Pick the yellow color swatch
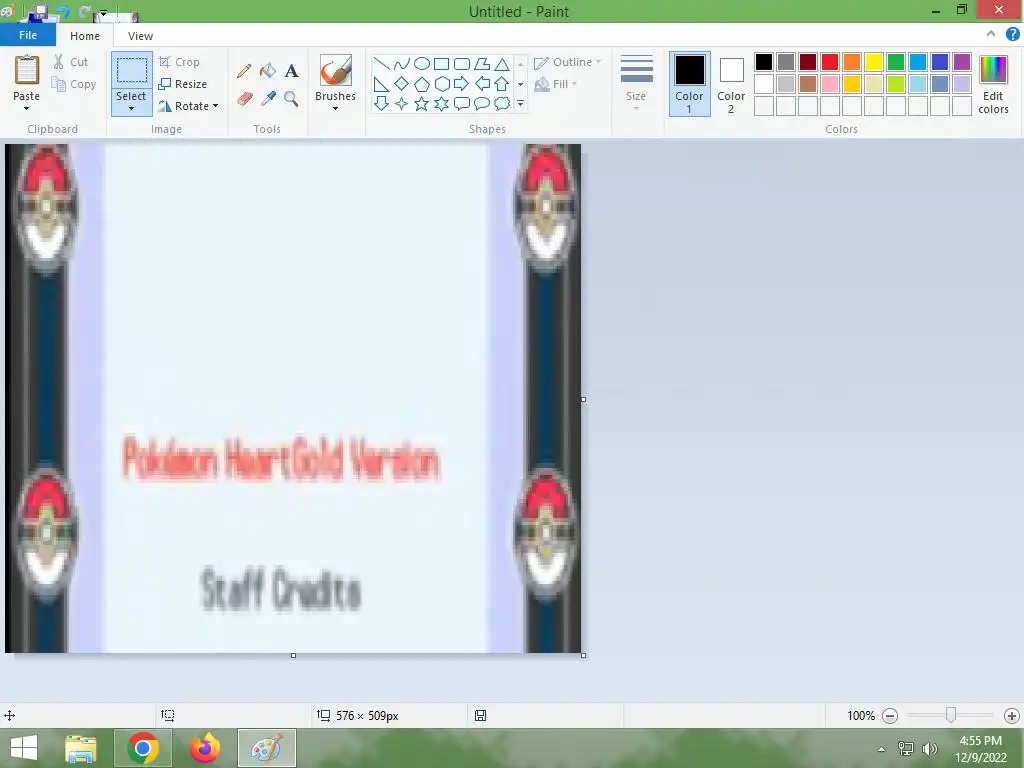 (874, 62)
